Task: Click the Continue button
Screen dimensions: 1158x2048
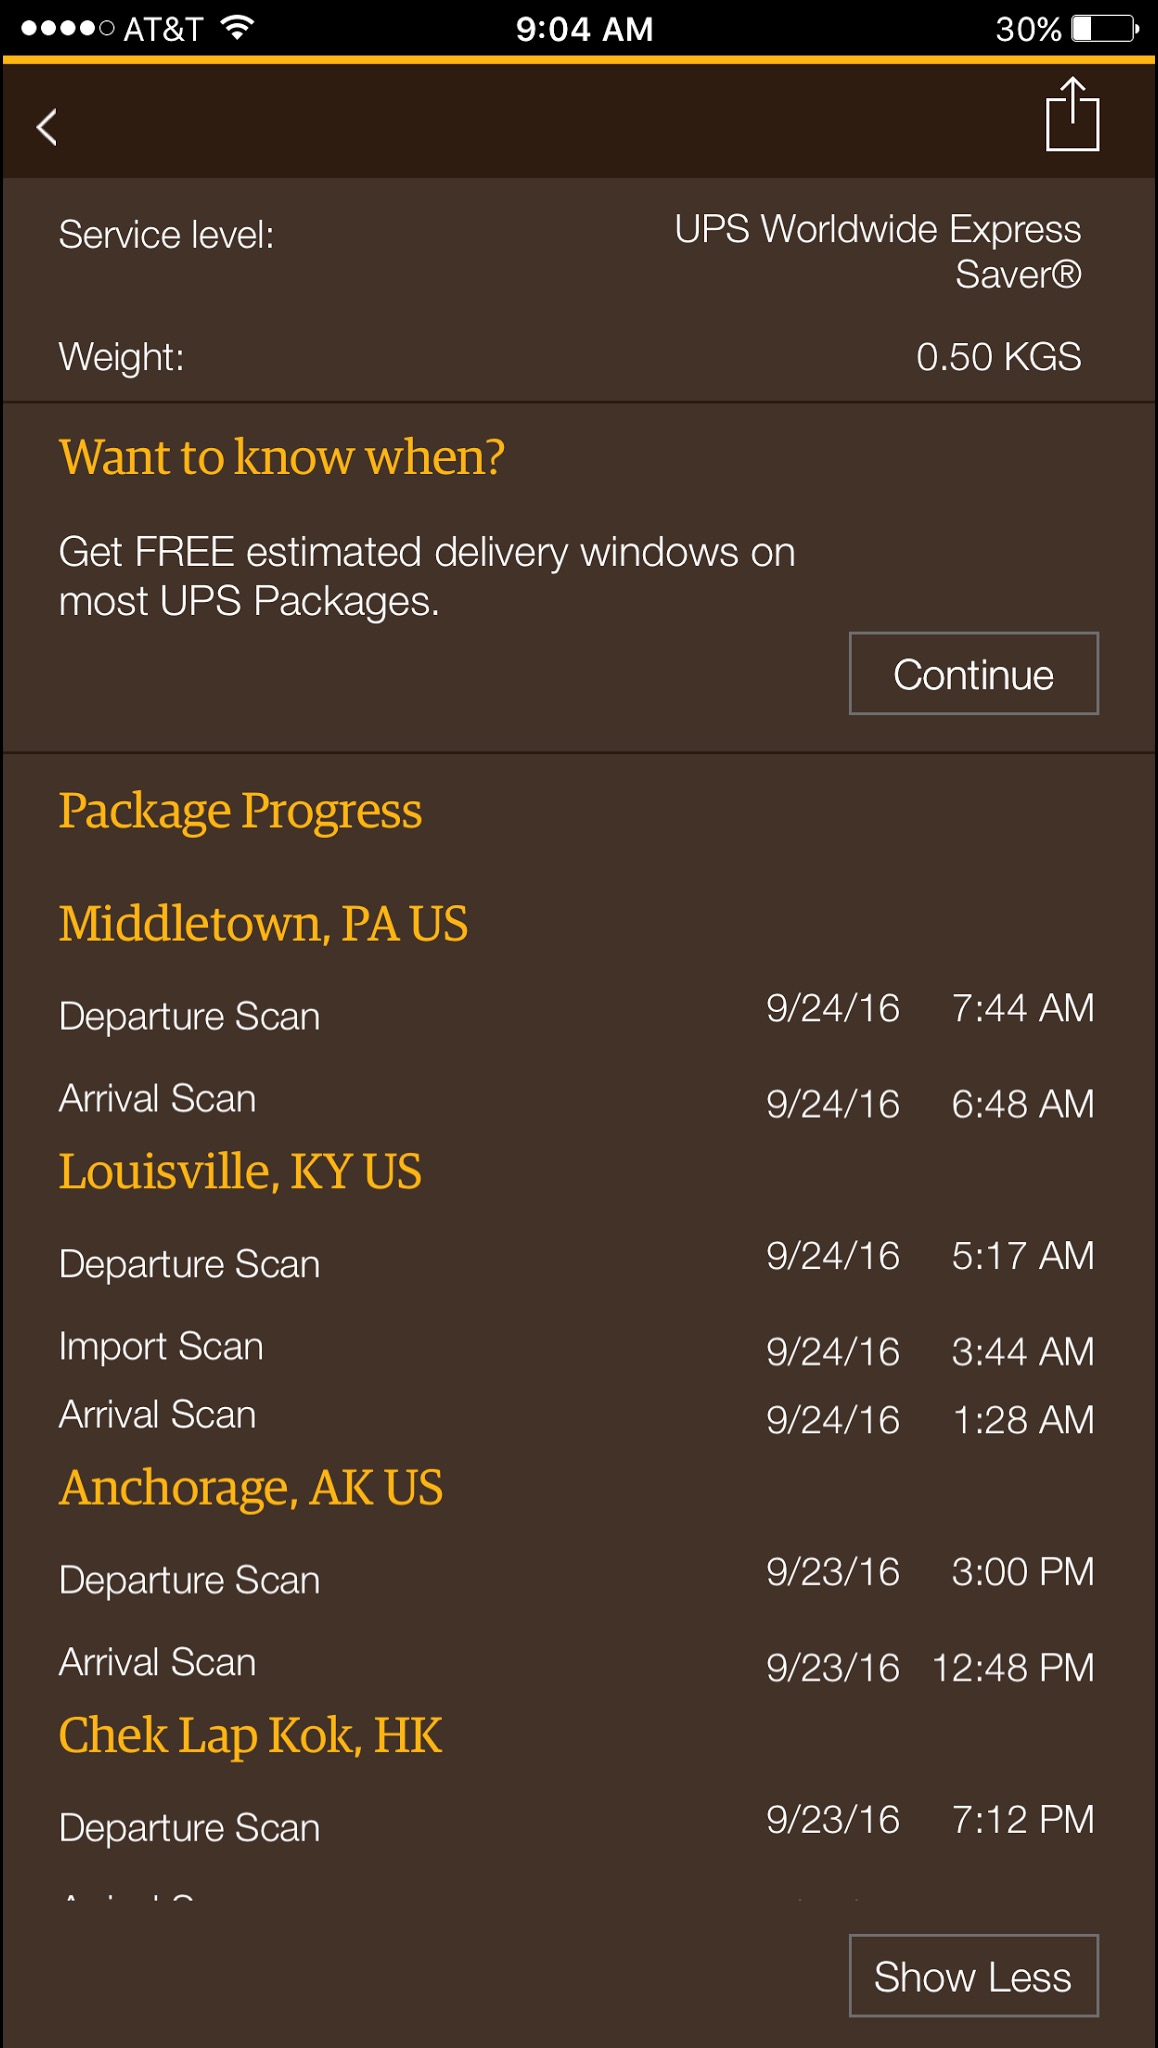Action: tap(973, 673)
